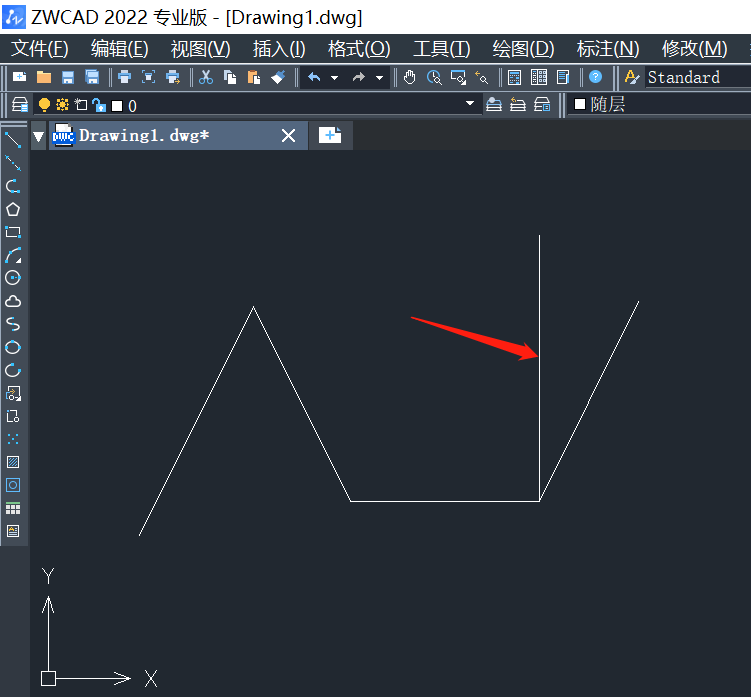Click the Make block tool

13,416
